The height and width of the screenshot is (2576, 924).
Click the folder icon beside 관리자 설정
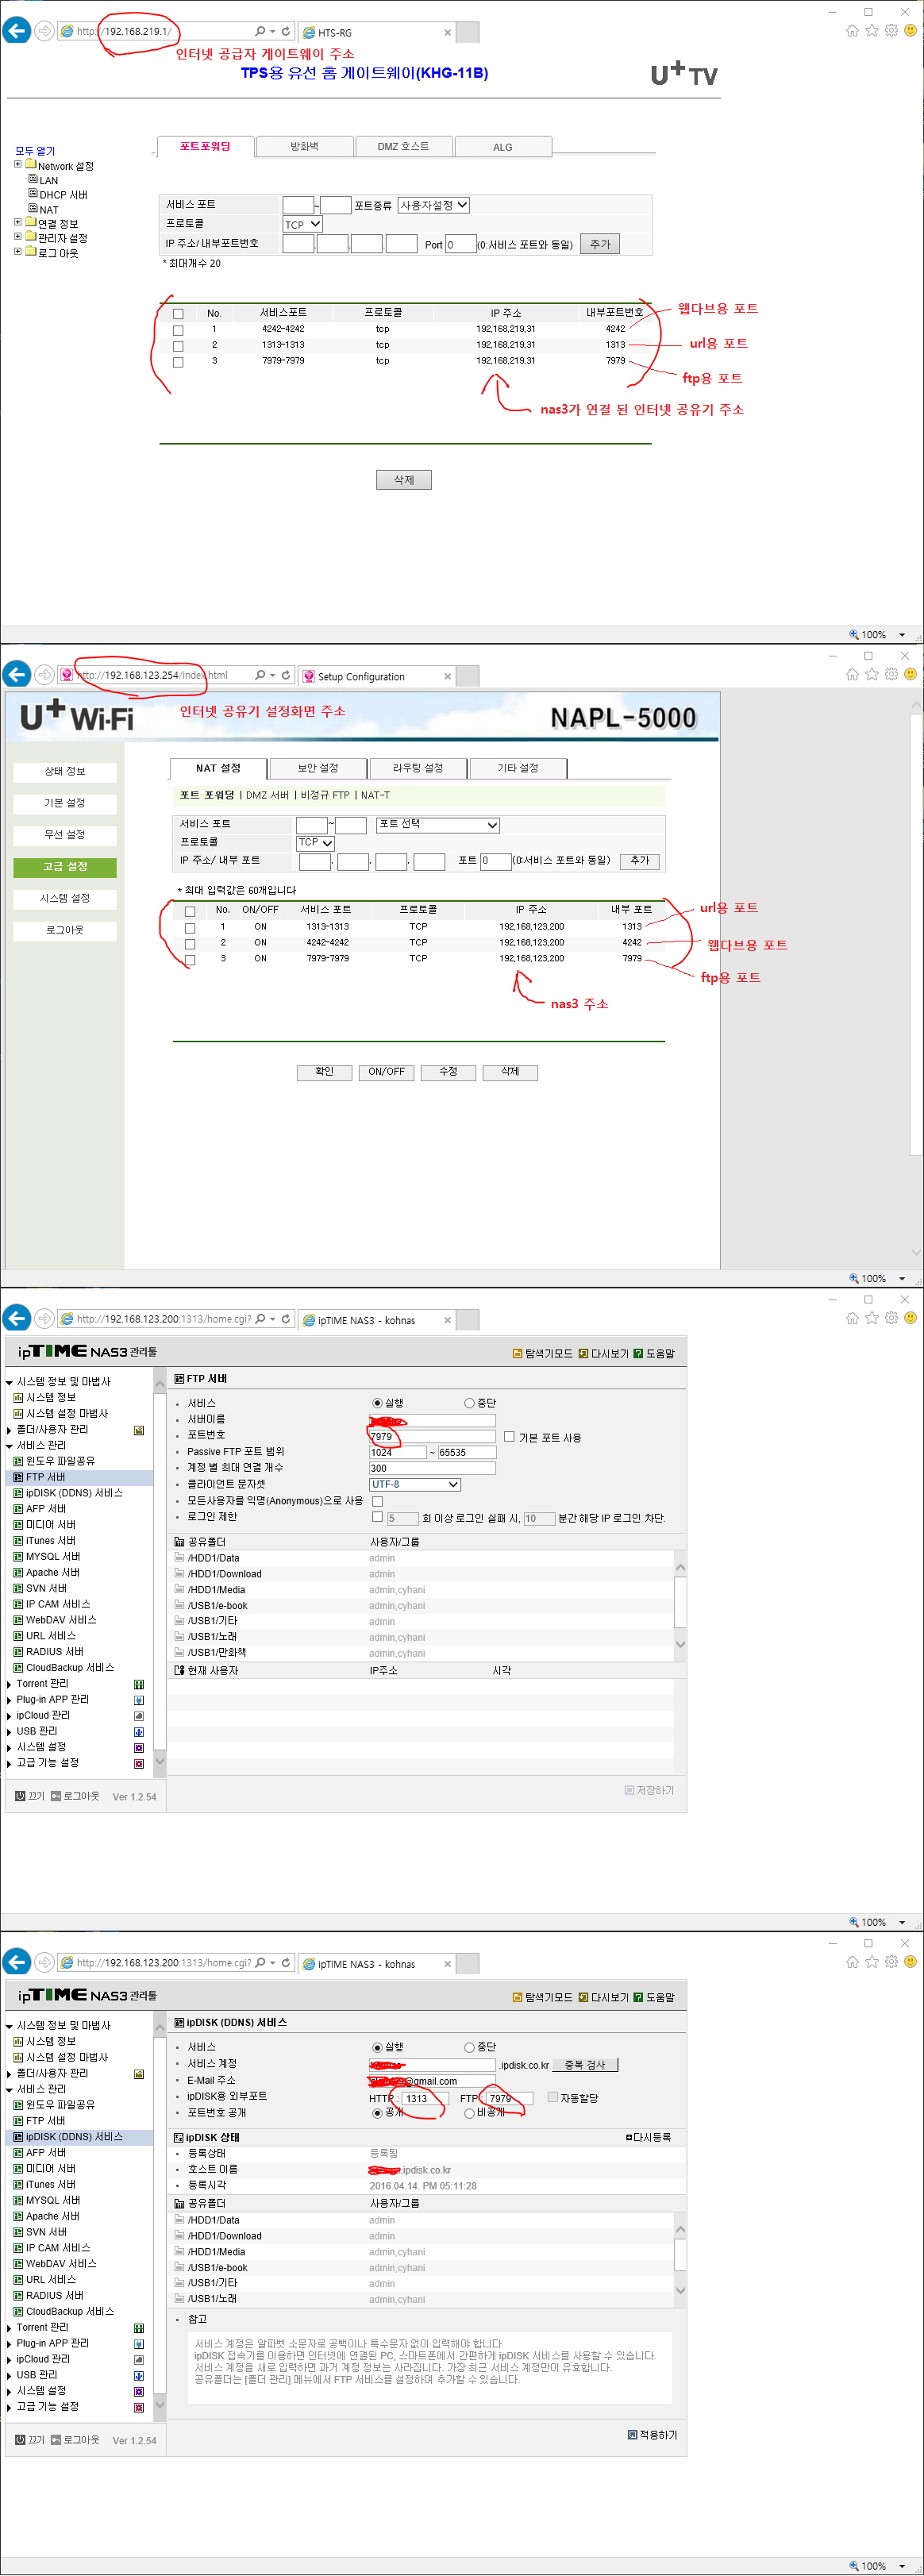(30, 237)
